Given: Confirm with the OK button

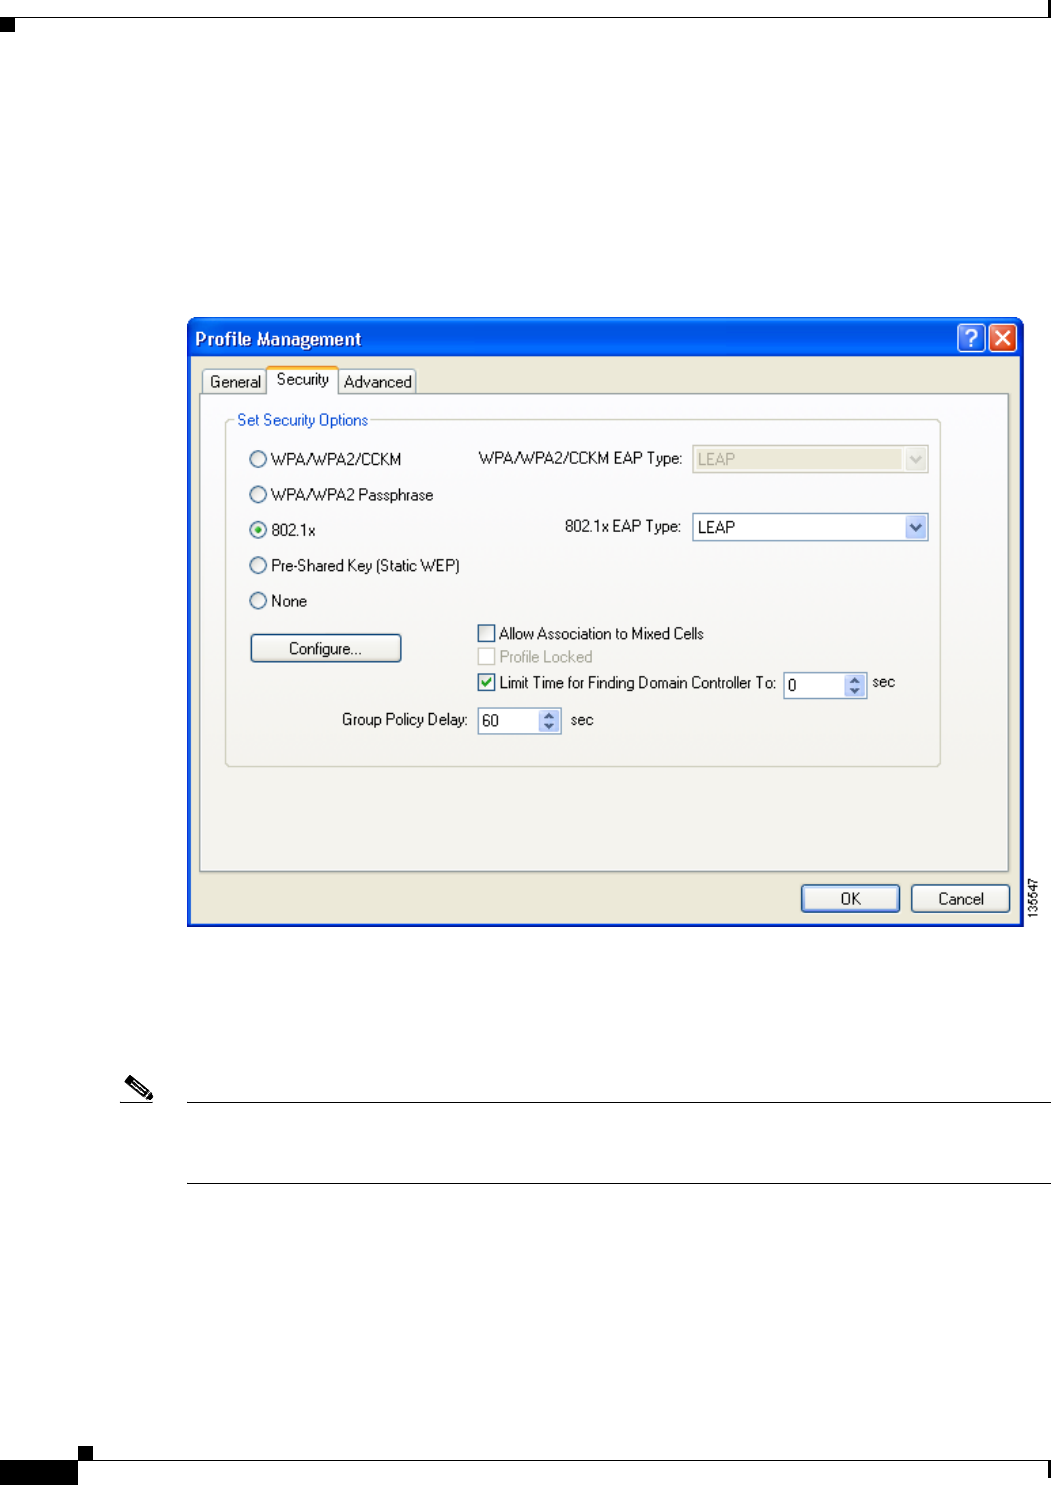Looking at the screenshot, I should pos(850,898).
